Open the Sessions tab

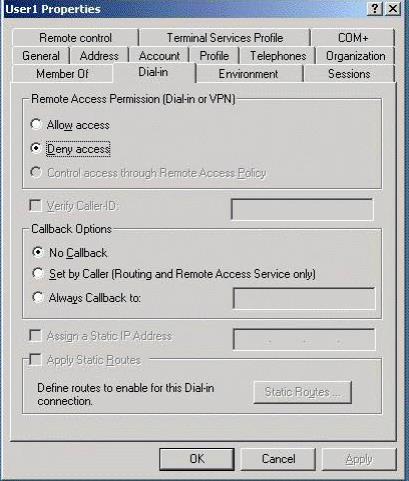tap(349, 74)
